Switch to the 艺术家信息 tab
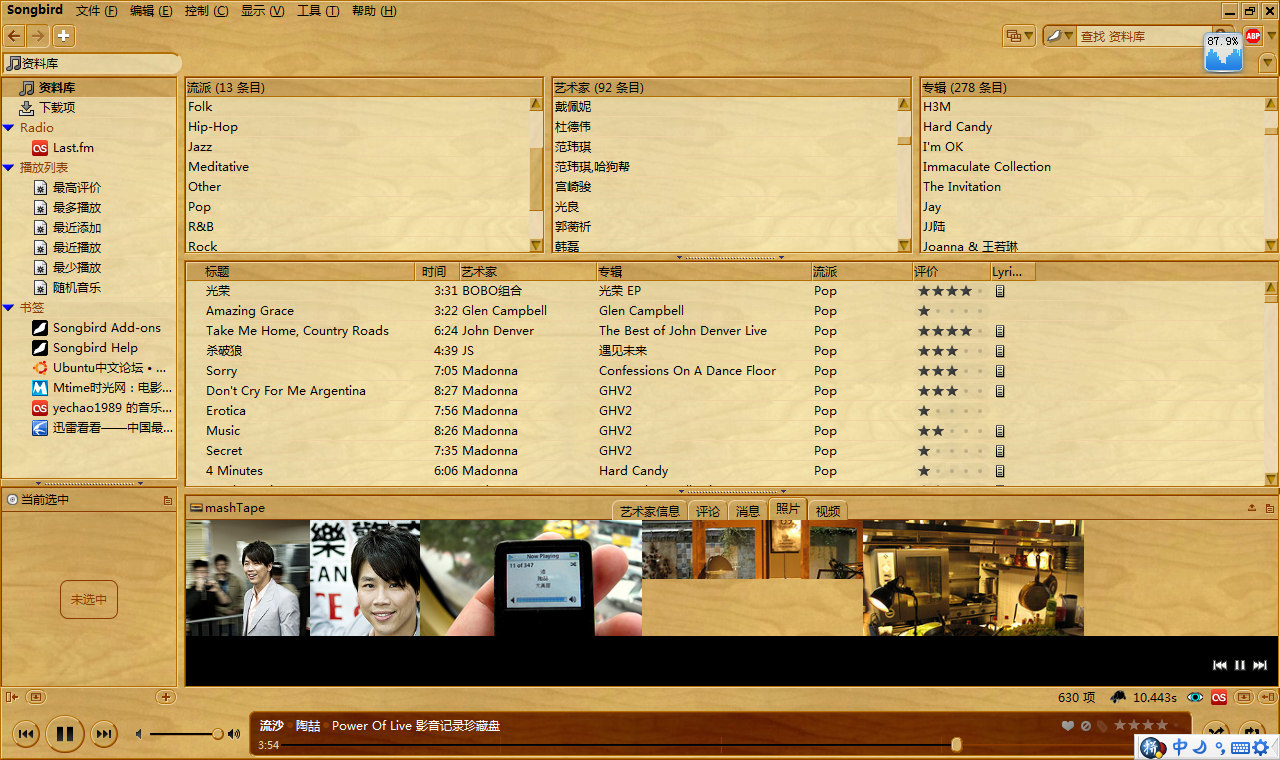Image resolution: width=1280 pixels, height=760 pixels. [x=649, y=511]
